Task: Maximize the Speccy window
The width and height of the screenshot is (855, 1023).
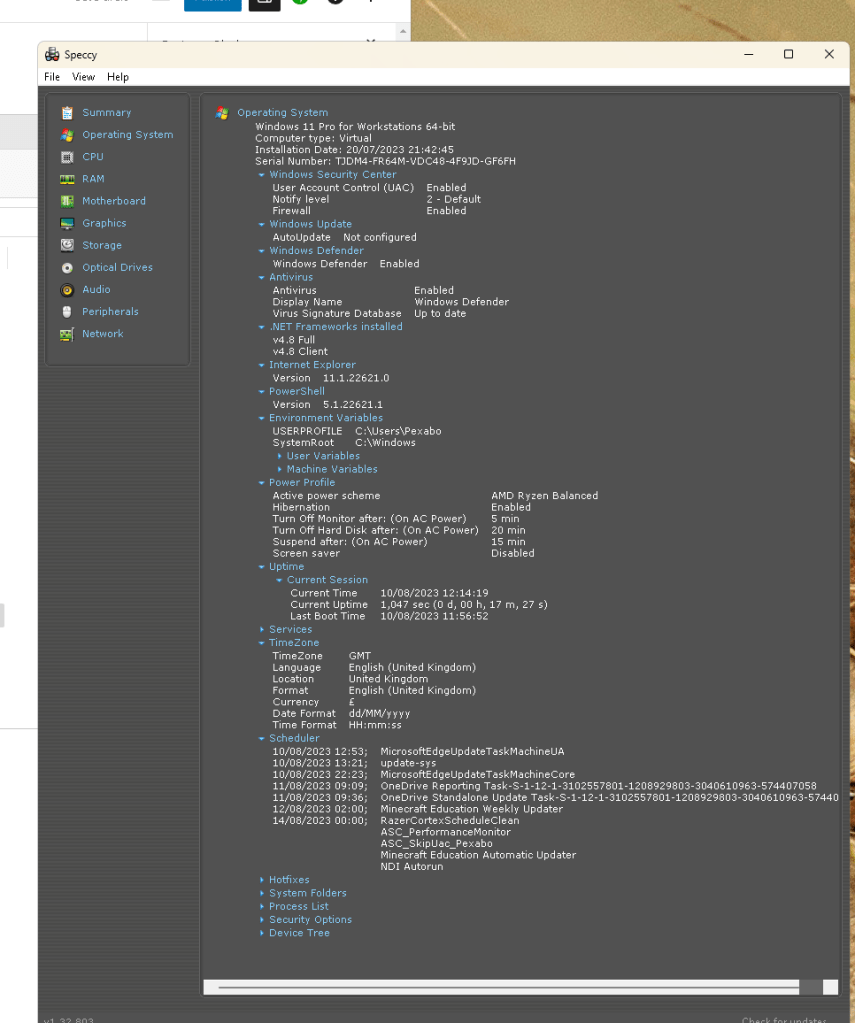Action: pos(788,54)
